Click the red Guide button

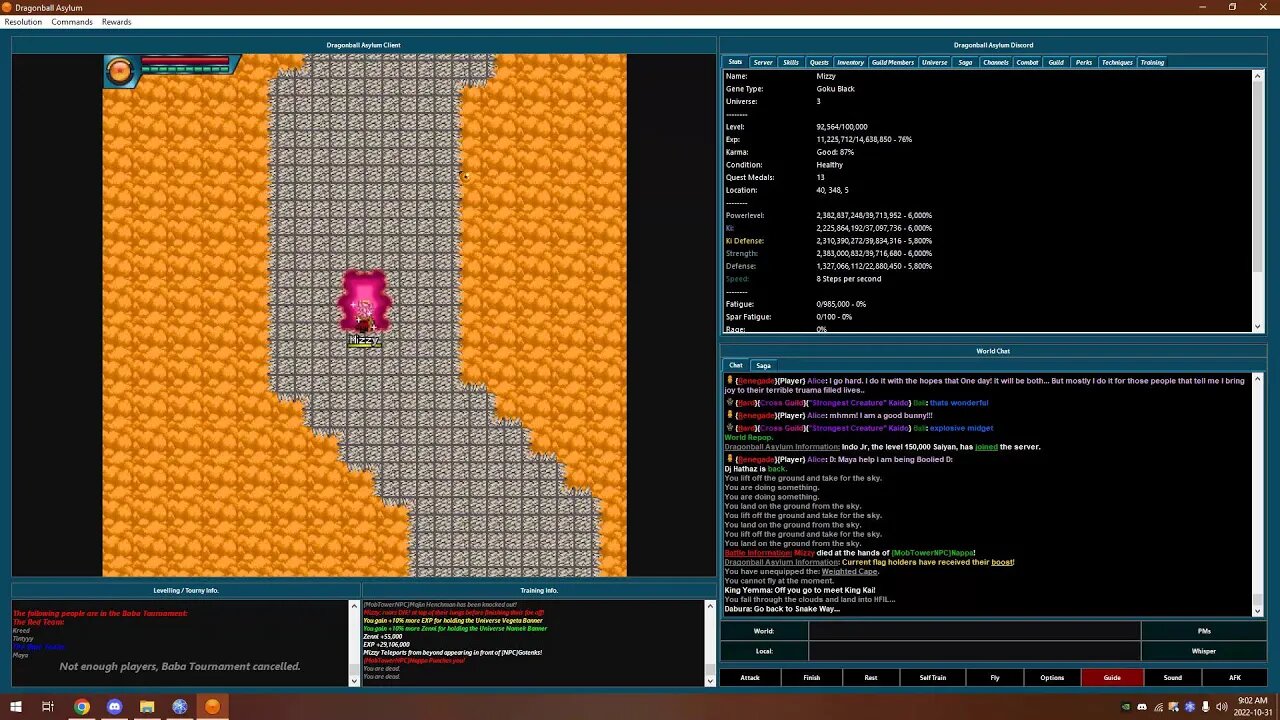[1112, 677]
